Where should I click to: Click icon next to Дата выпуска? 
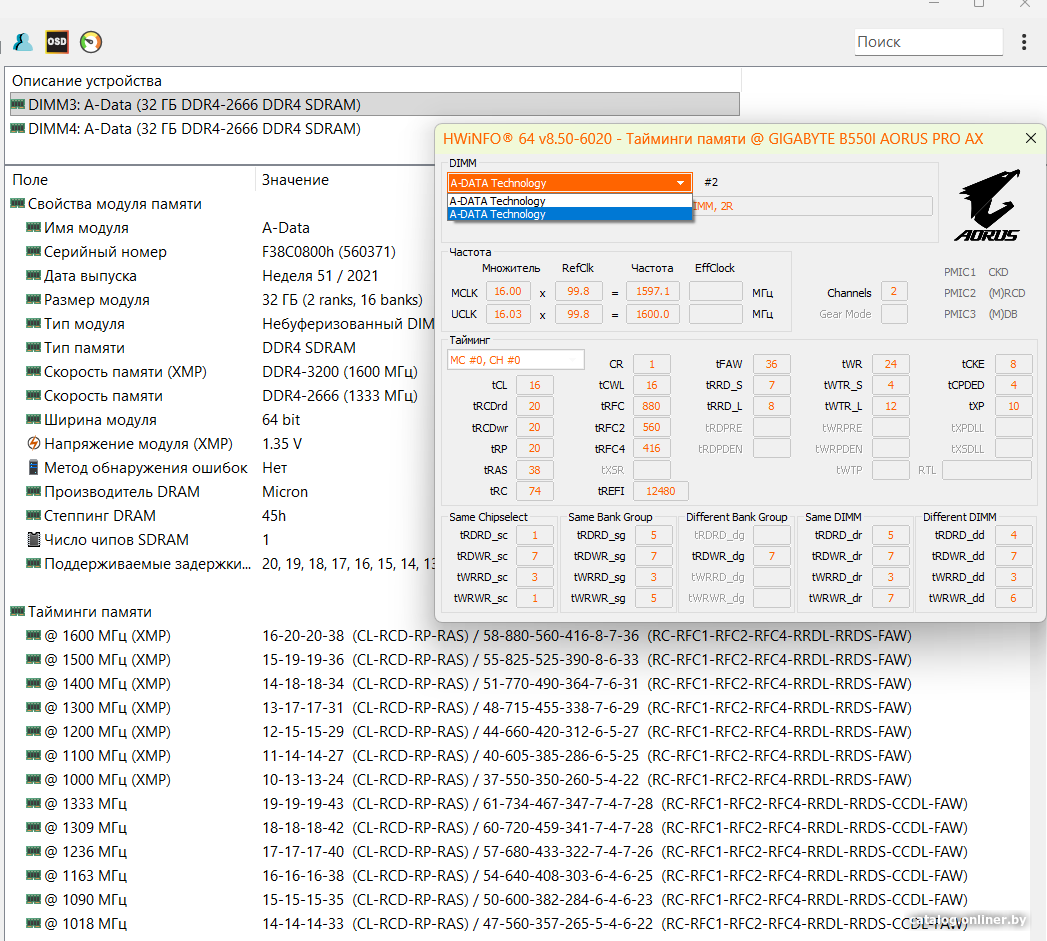tap(33, 275)
